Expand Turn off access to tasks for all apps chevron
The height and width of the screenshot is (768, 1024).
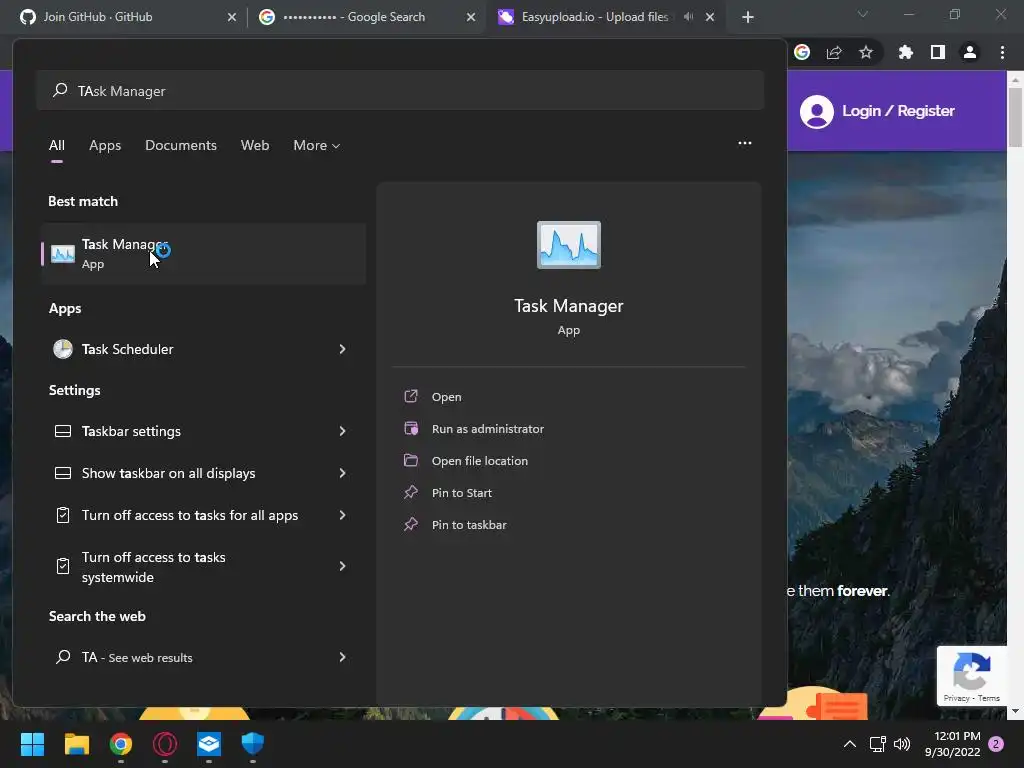342,515
